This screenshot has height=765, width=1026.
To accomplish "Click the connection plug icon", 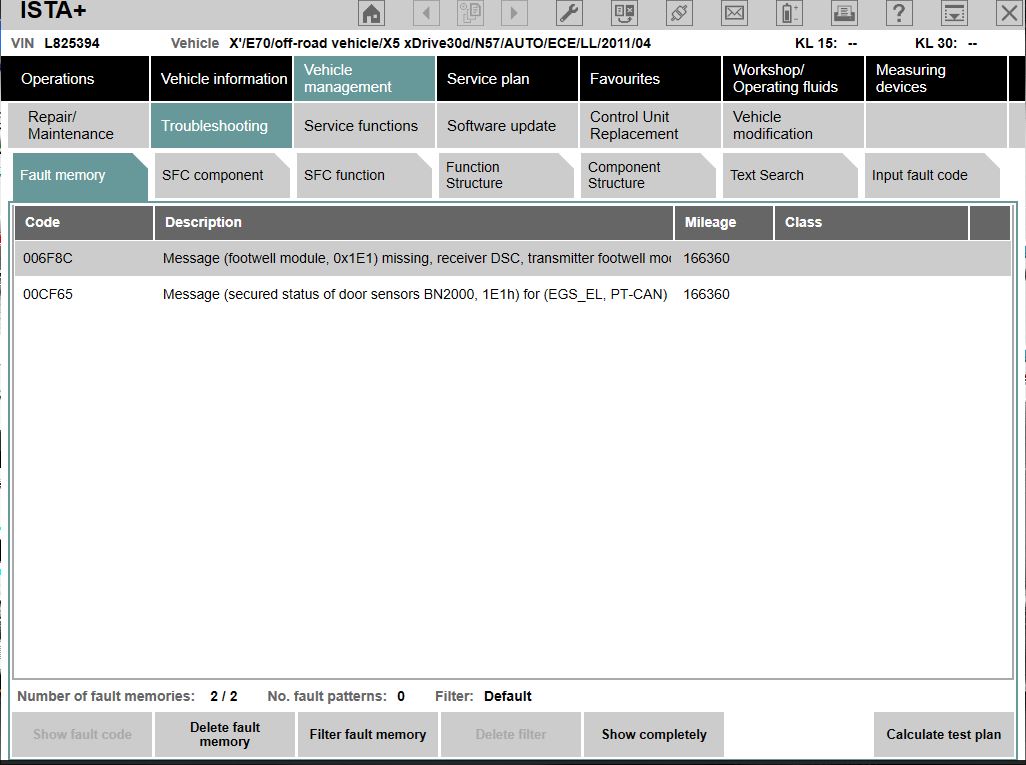I will click(680, 13).
